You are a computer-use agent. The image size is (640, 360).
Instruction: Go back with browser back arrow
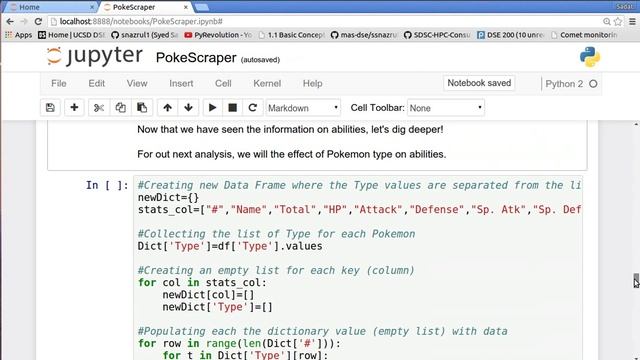coord(10,21)
